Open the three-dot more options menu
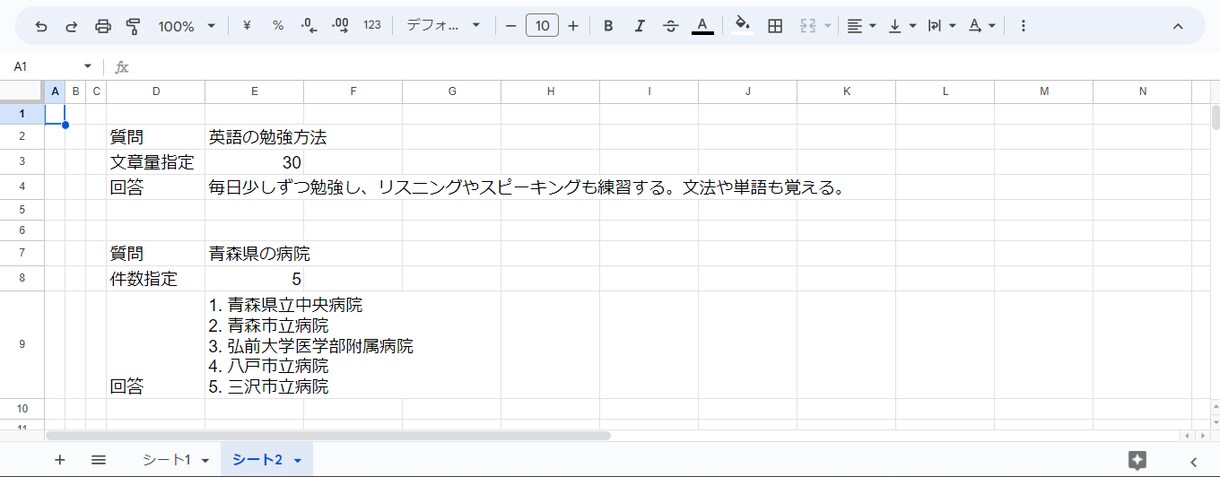The width and height of the screenshot is (1220, 477). pyautogui.click(x=1023, y=26)
